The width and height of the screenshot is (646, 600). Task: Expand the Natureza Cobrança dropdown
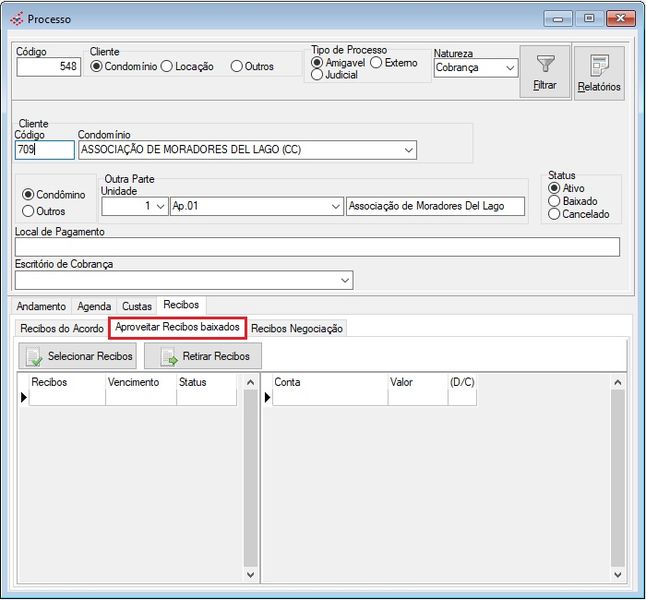[510, 69]
